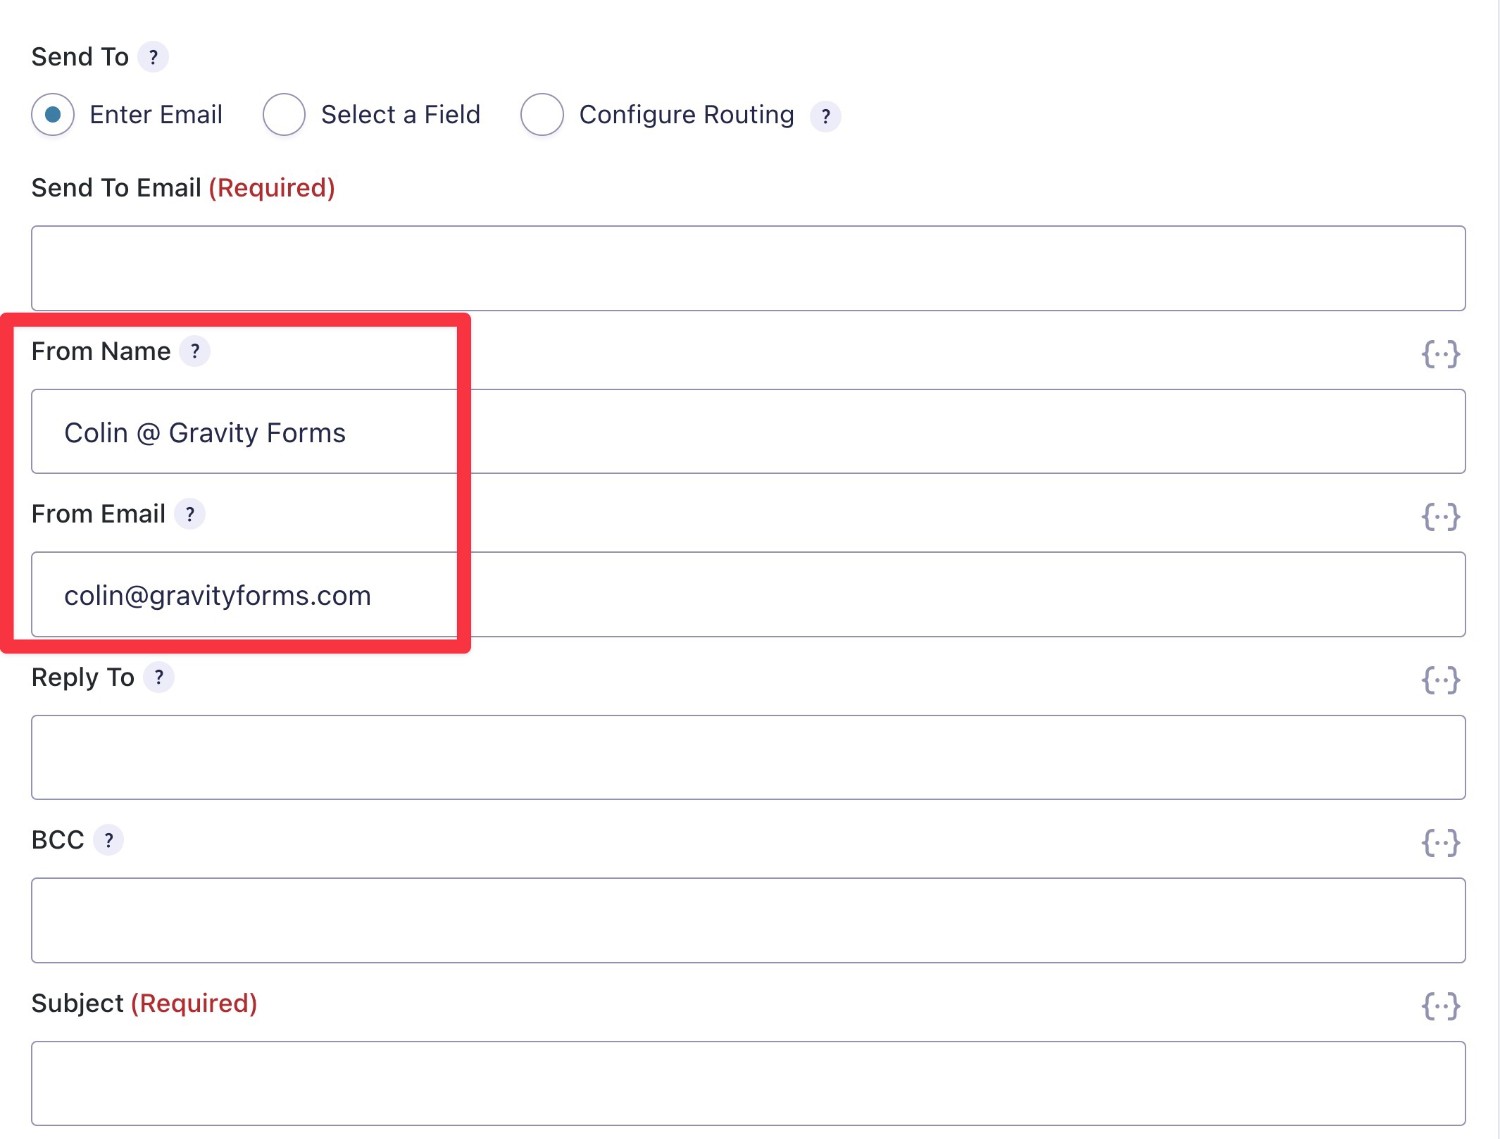Focus the Subject input field
This screenshot has height=1139, width=1500.
point(748,1083)
